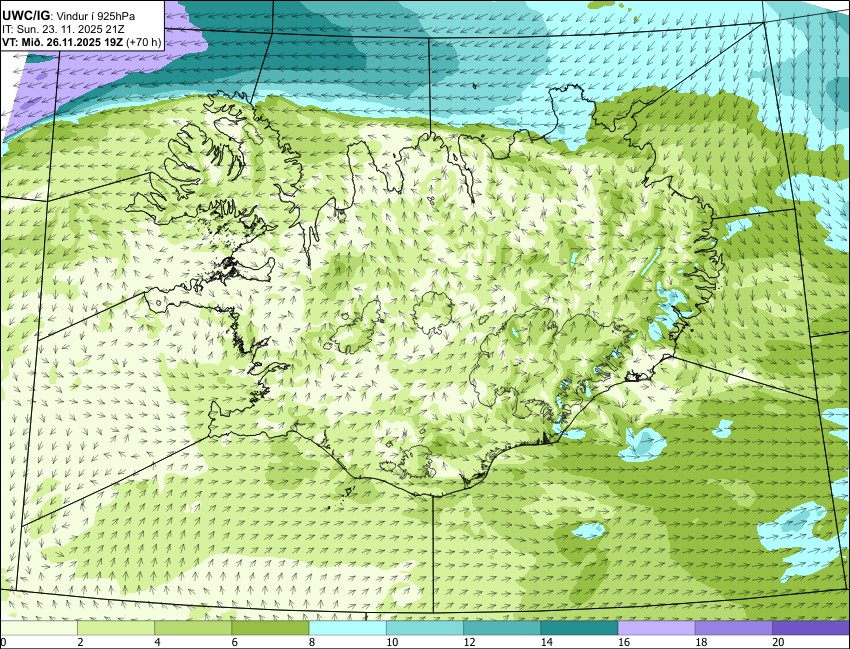The height and width of the screenshot is (649, 850).
Task: Click the '(+70 h)' forecast offset text
Action: click(x=144, y=42)
